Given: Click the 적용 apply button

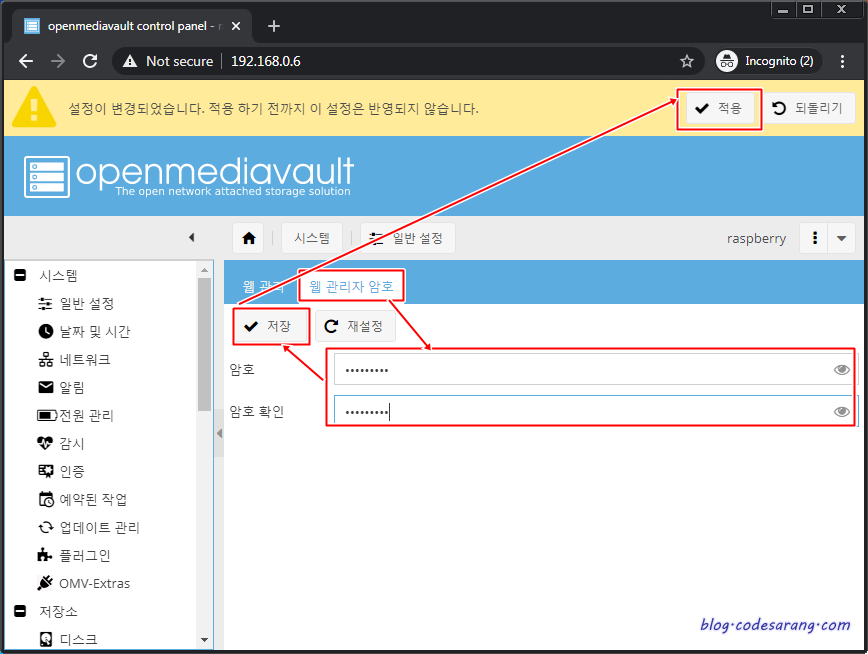Looking at the screenshot, I should click(x=719, y=108).
